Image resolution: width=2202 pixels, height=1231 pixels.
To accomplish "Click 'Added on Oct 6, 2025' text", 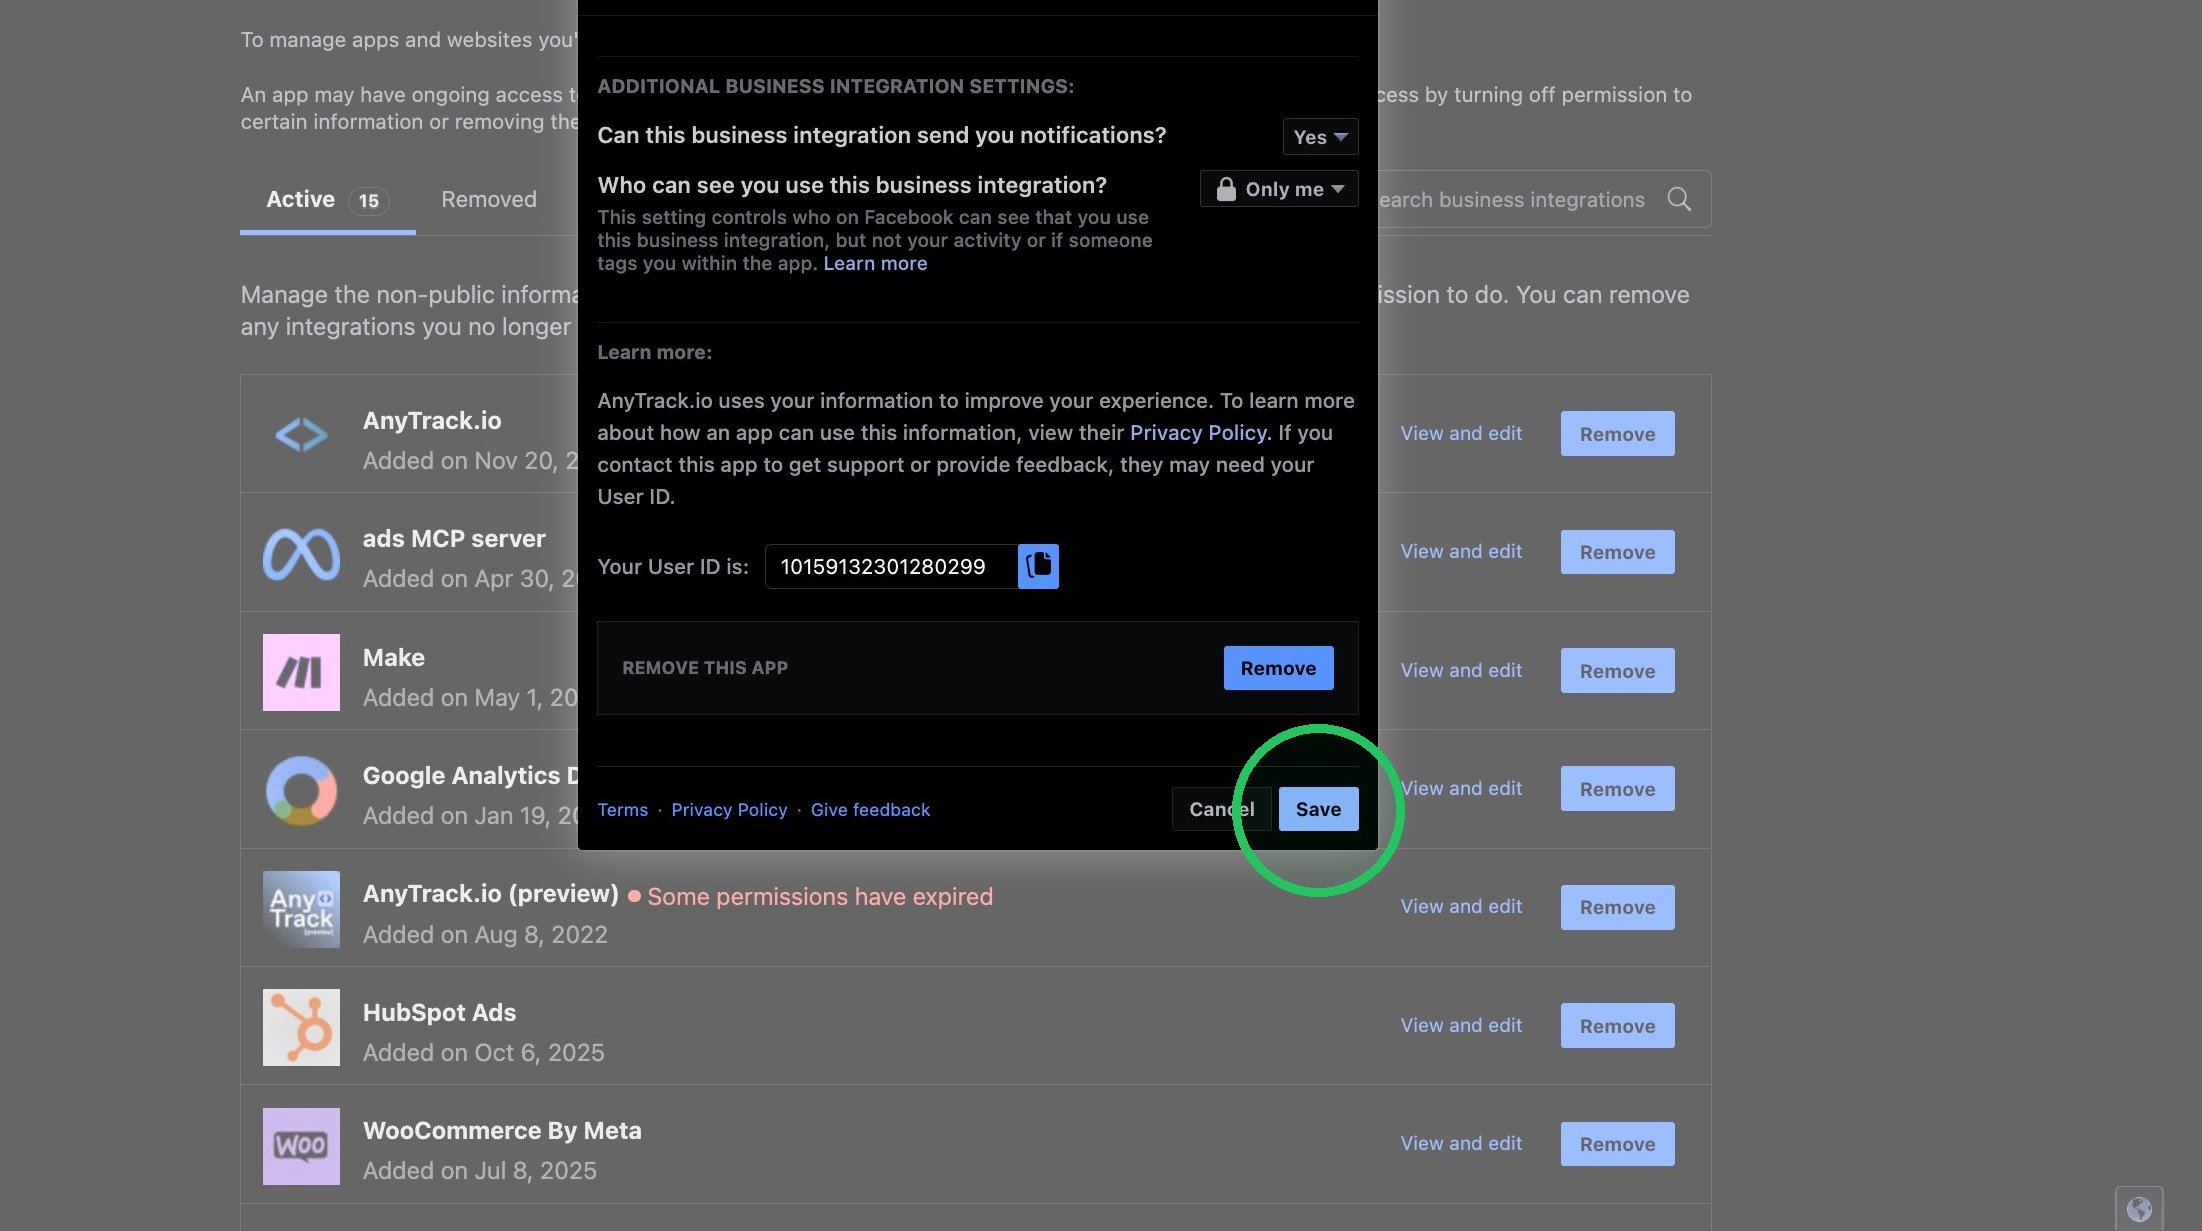I will 483,1053.
